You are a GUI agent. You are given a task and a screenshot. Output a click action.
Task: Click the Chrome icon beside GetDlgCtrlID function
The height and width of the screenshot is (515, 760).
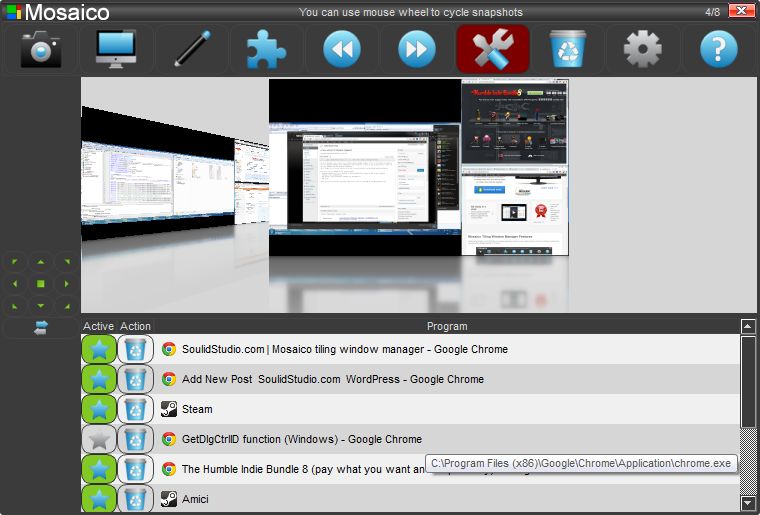tap(169, 439)
